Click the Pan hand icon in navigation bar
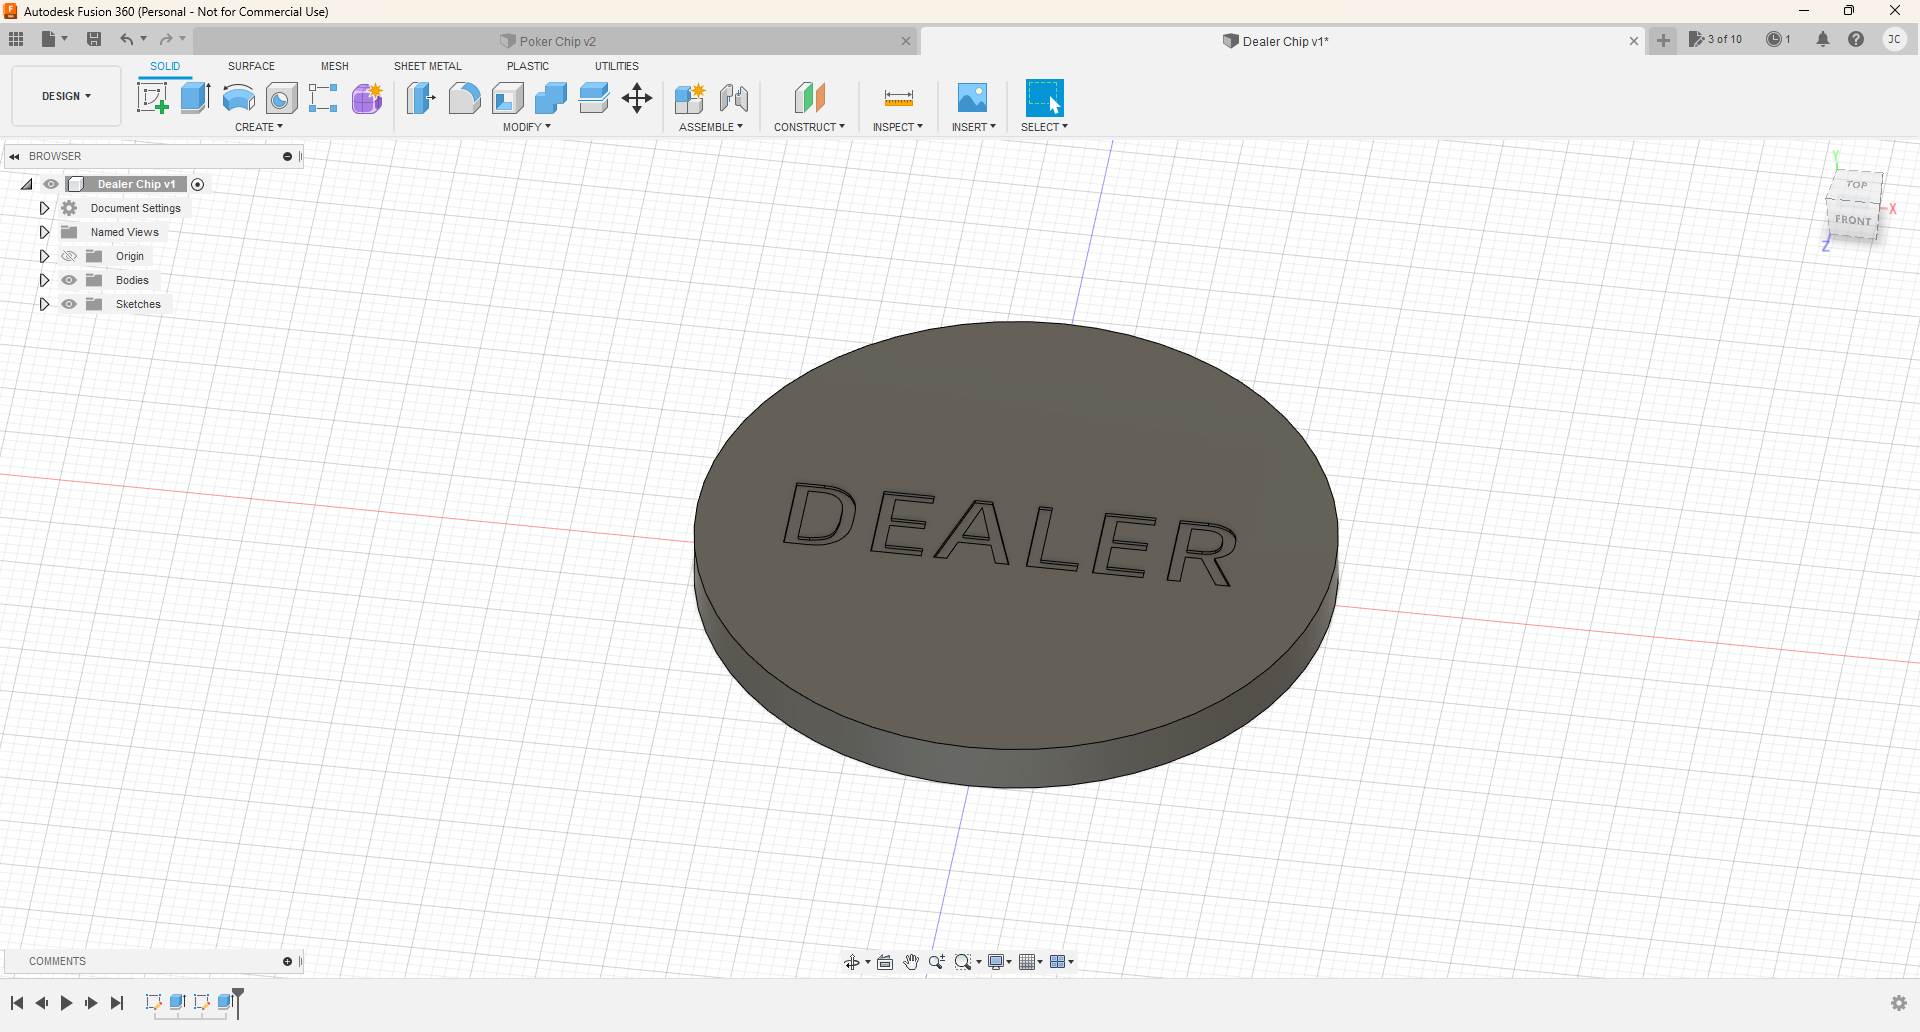 pos(911,962)
